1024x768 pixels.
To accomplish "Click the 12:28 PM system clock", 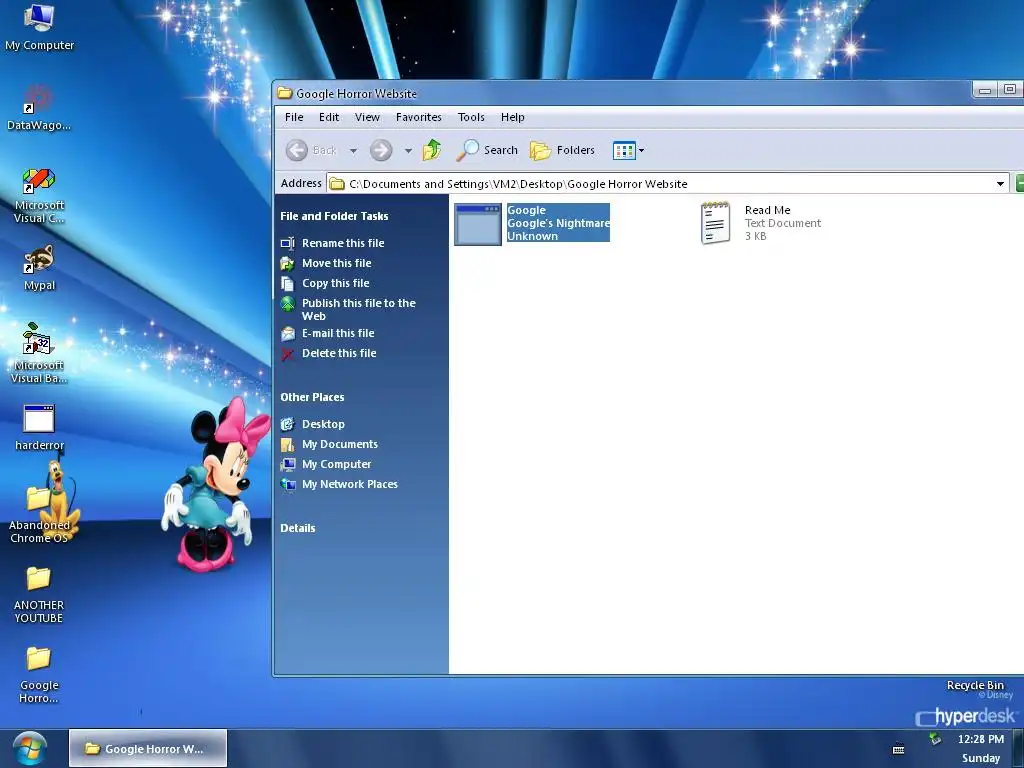I will tap(980, 739).
